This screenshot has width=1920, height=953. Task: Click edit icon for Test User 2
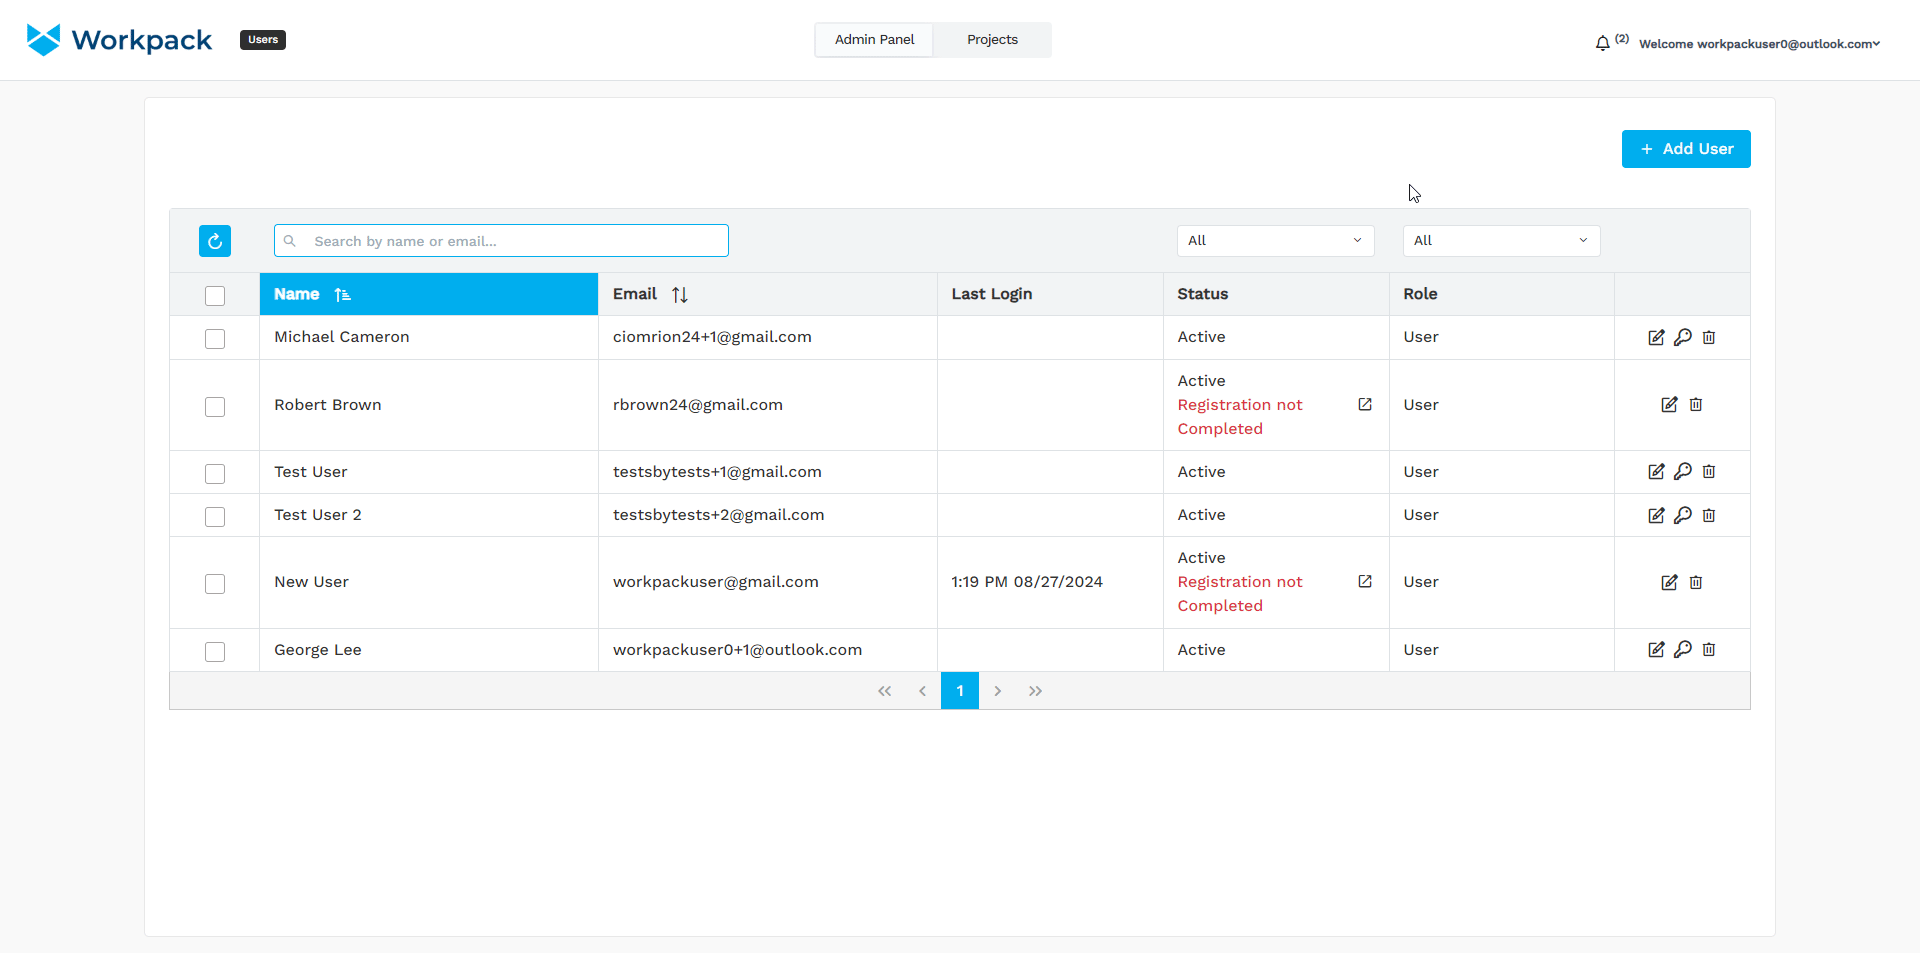(1656, 516)
